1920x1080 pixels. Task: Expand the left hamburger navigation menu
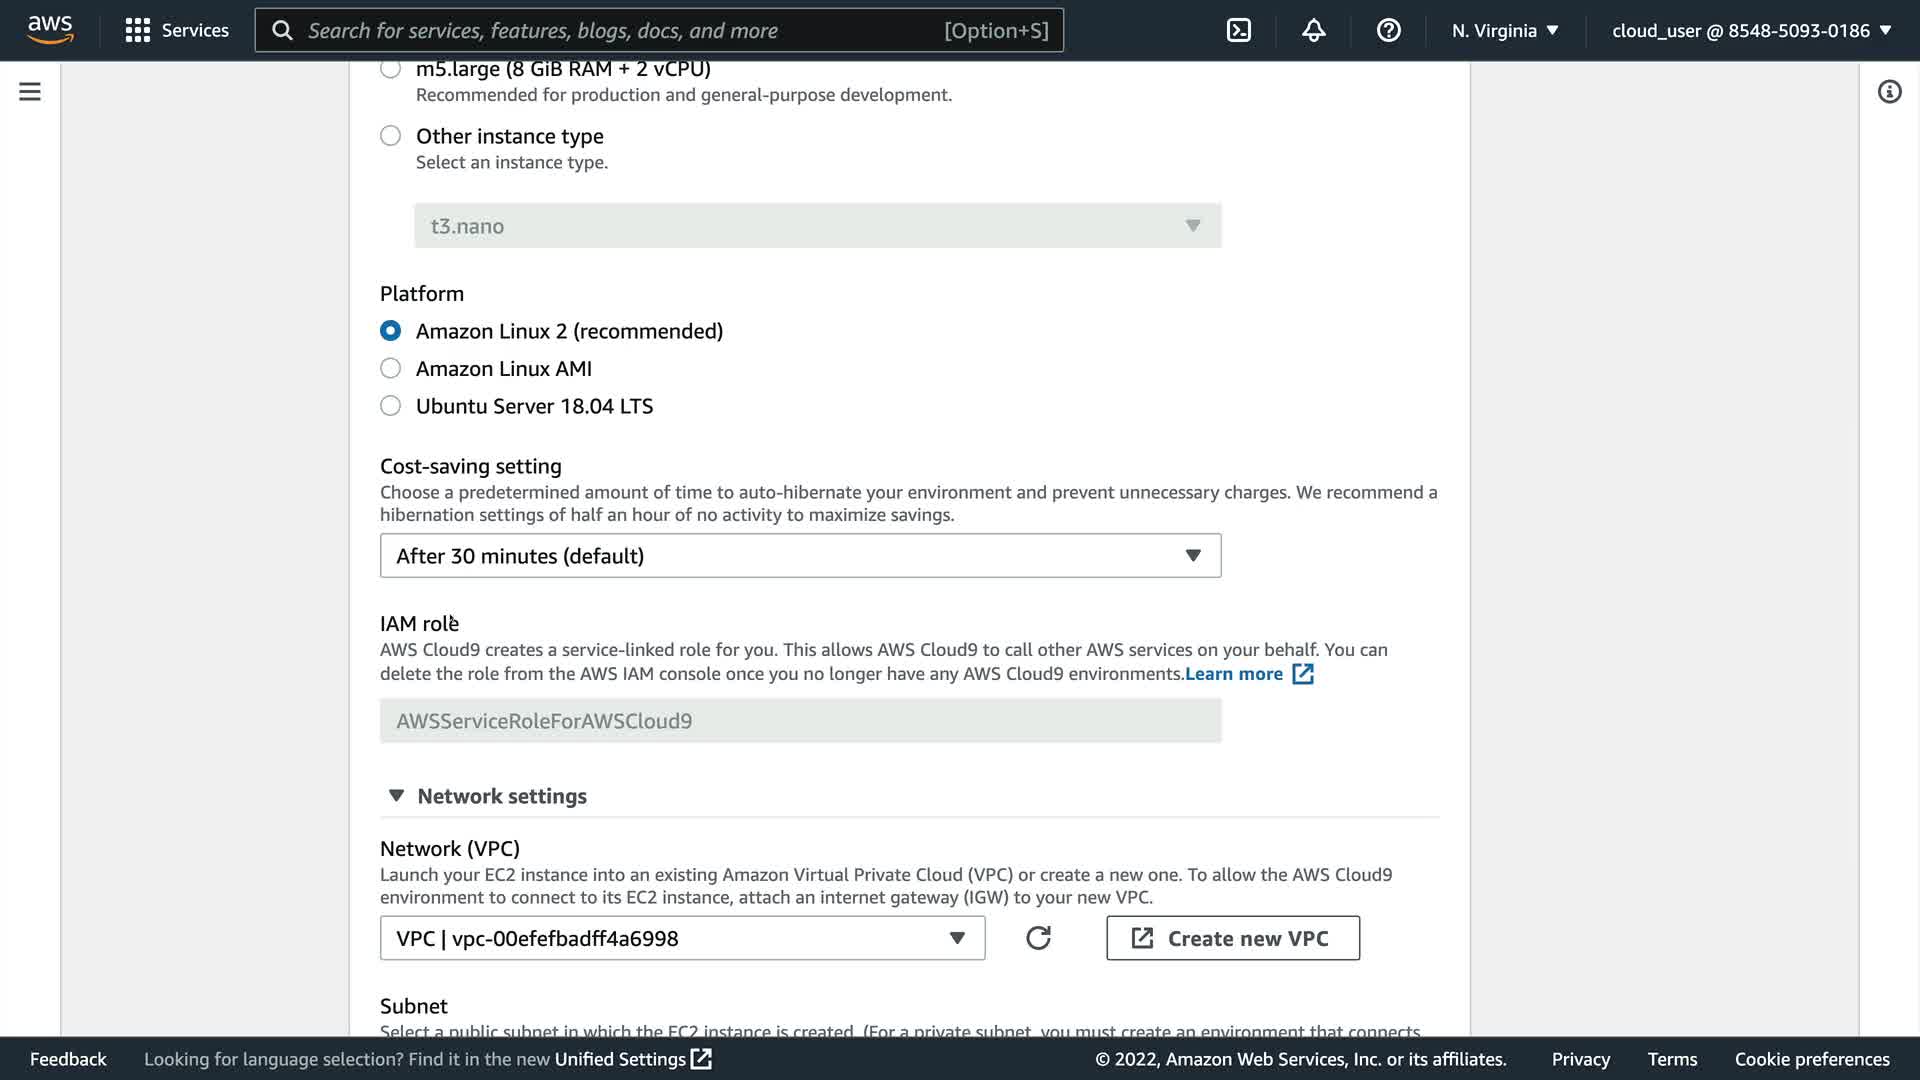(30, 92)
